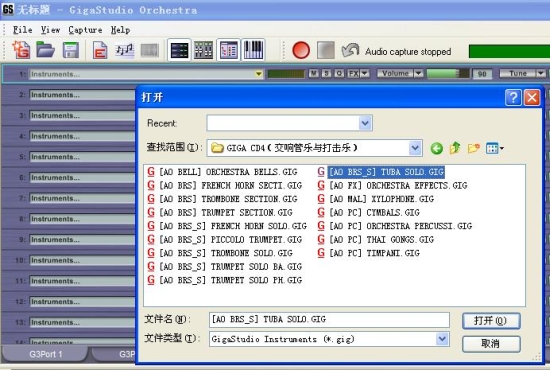Click the file name input field
The height and width of the screenshot is (370, 550).
pos(329,319)
